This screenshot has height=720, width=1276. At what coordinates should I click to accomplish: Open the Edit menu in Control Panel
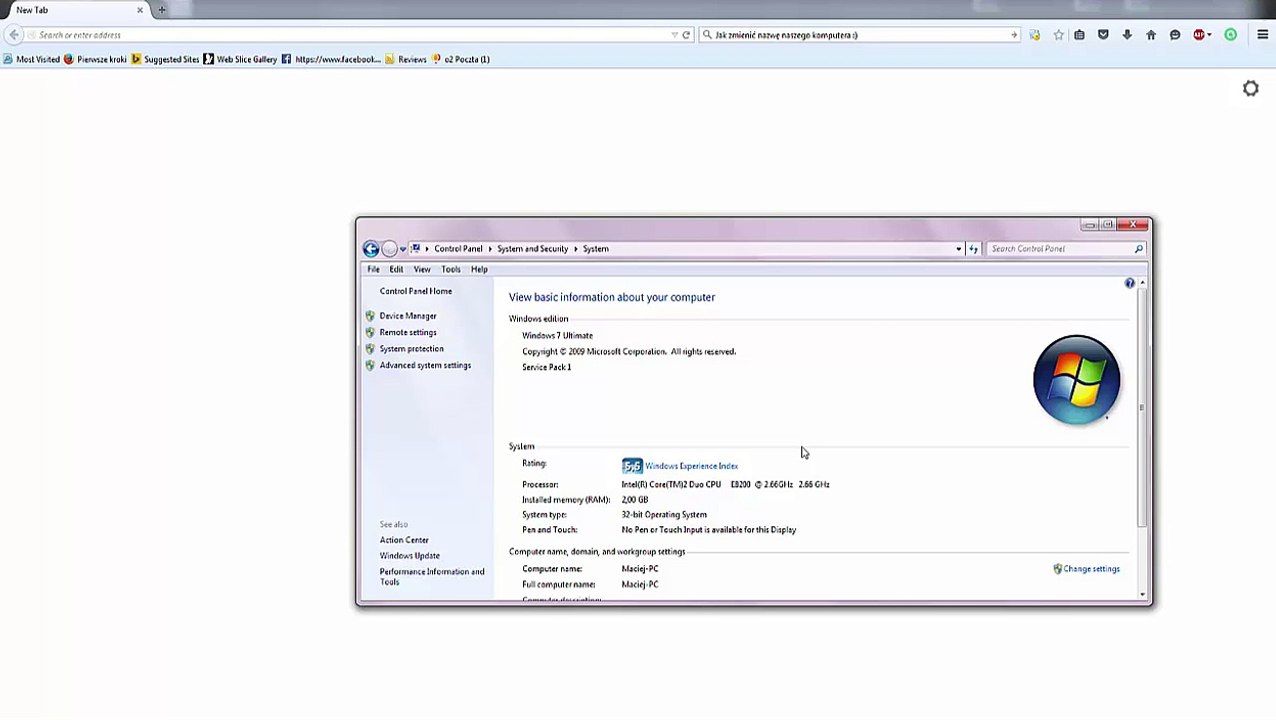click(396, 270)
